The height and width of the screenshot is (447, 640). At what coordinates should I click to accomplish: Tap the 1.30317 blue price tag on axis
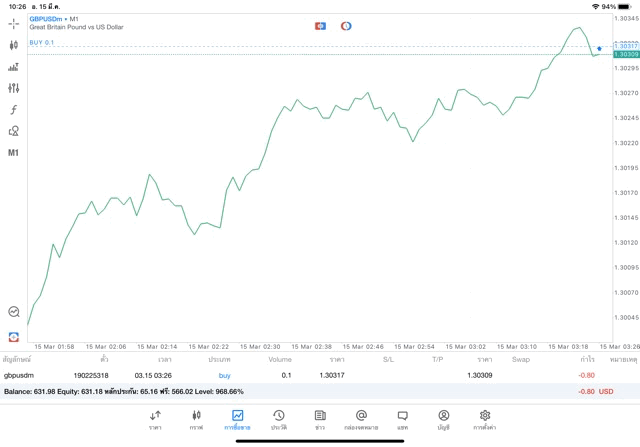click(x=626, y=46)
